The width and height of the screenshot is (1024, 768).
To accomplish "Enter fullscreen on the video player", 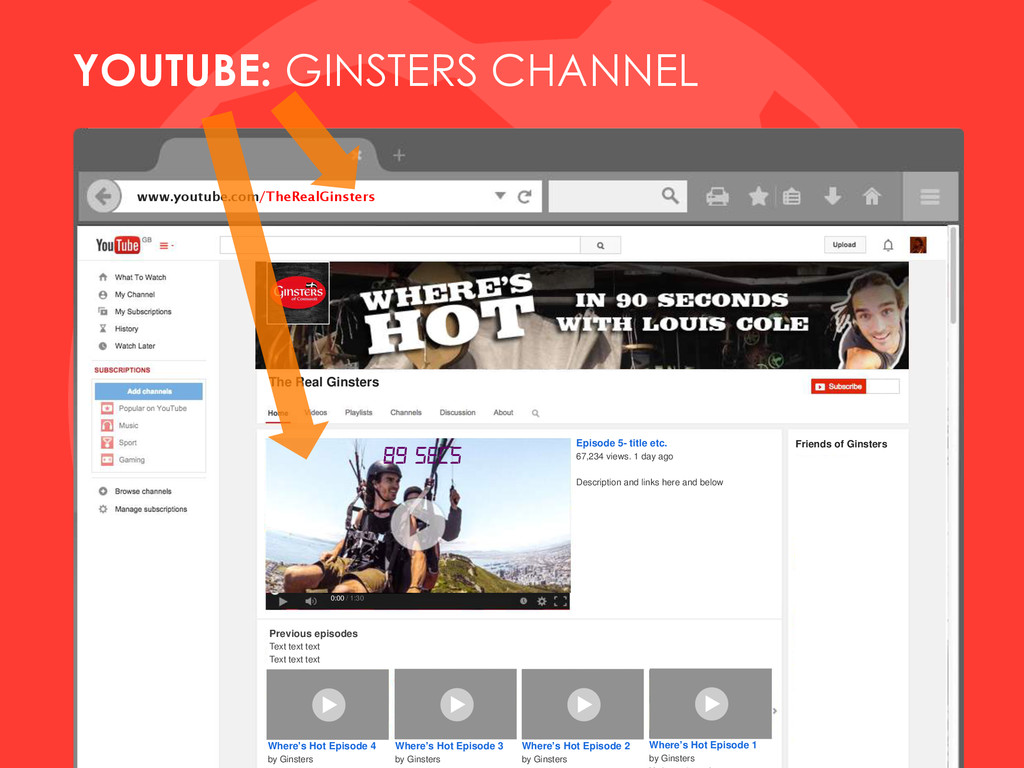I will click(560, 601).
